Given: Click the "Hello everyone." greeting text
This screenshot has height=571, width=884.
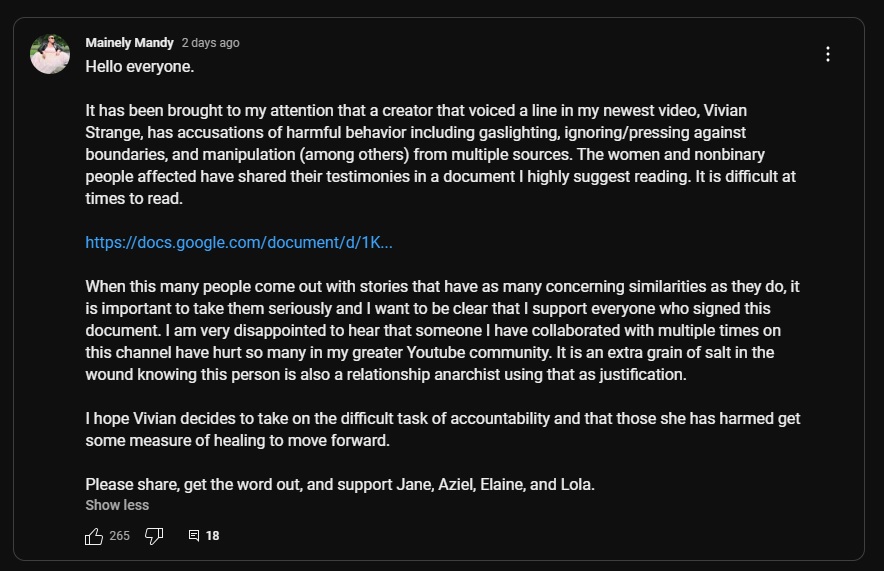Looking at the screenshot, I should pos(140,67).
